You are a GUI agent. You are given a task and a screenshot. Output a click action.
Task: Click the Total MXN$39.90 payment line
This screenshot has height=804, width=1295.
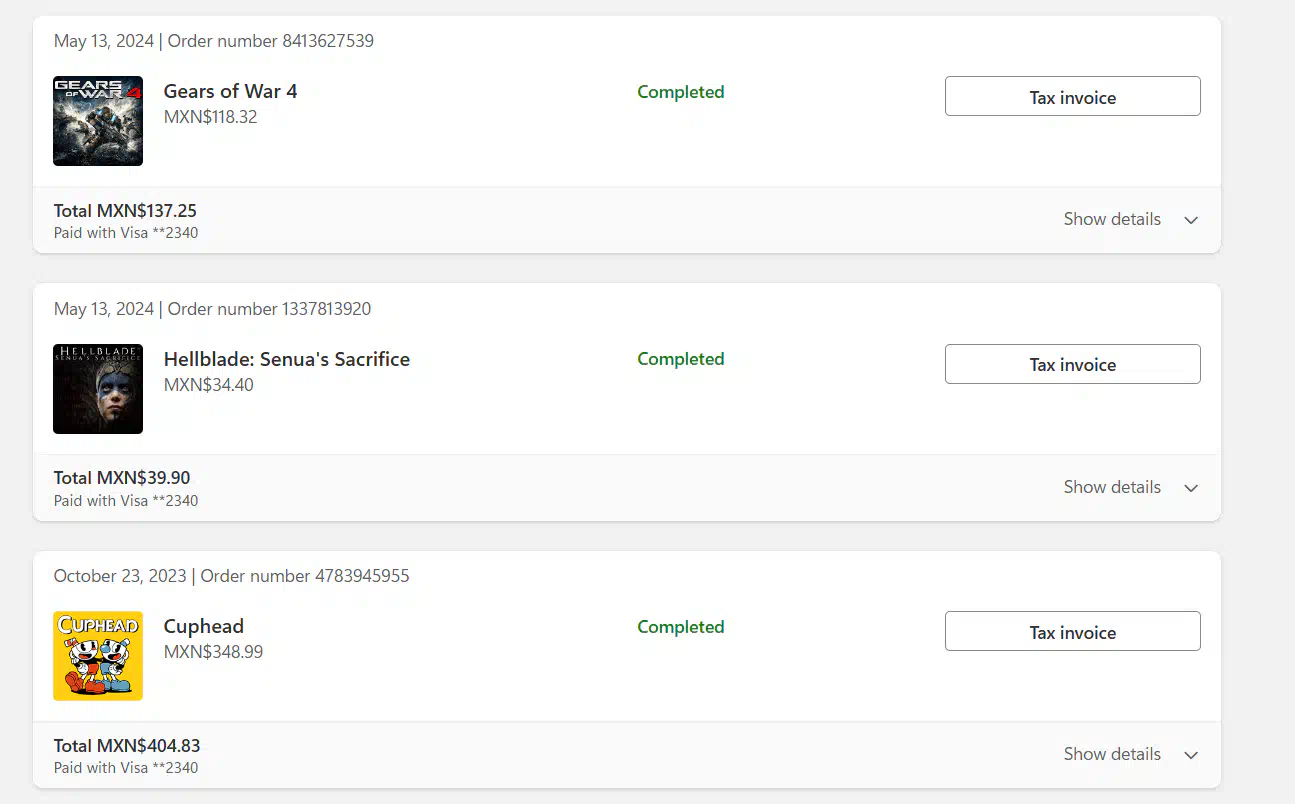coord(122,478)
